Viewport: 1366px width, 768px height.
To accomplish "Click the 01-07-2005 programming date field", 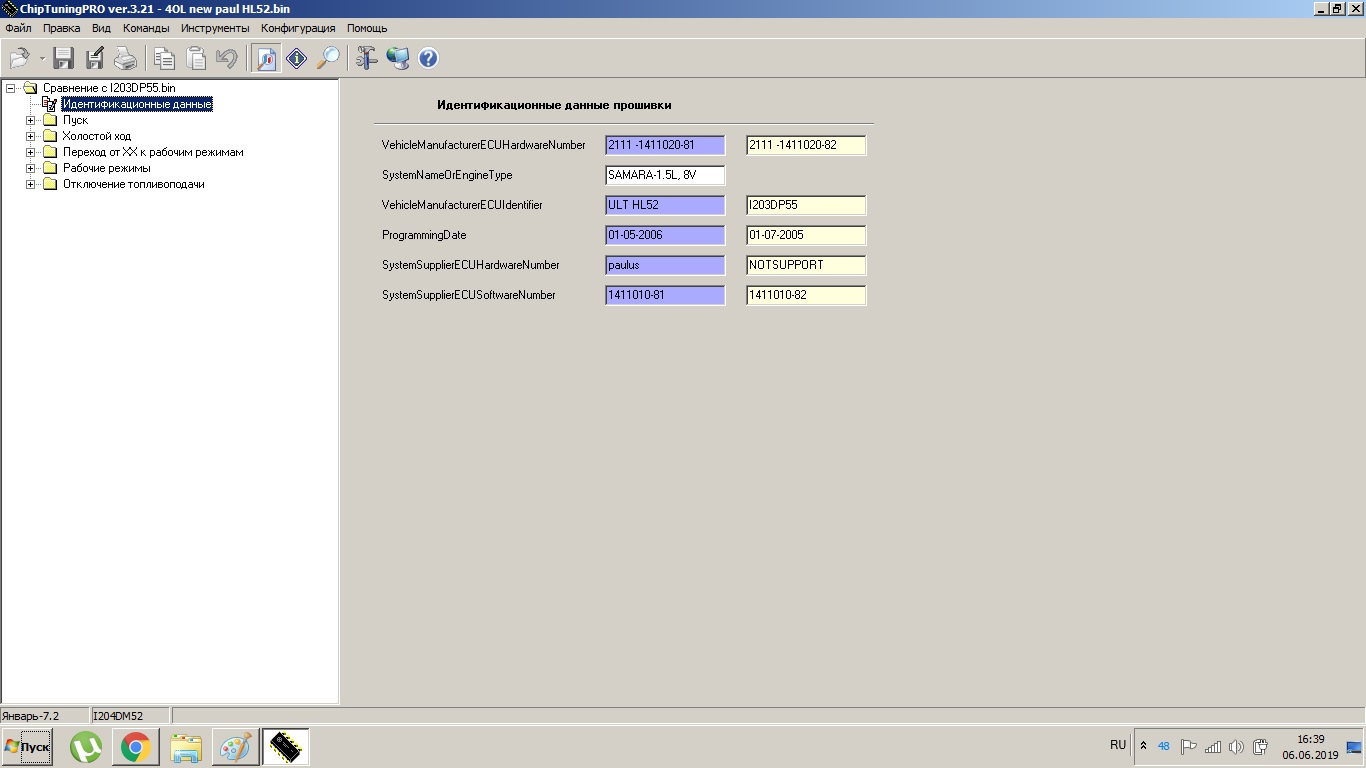I will tap(806, 235).
